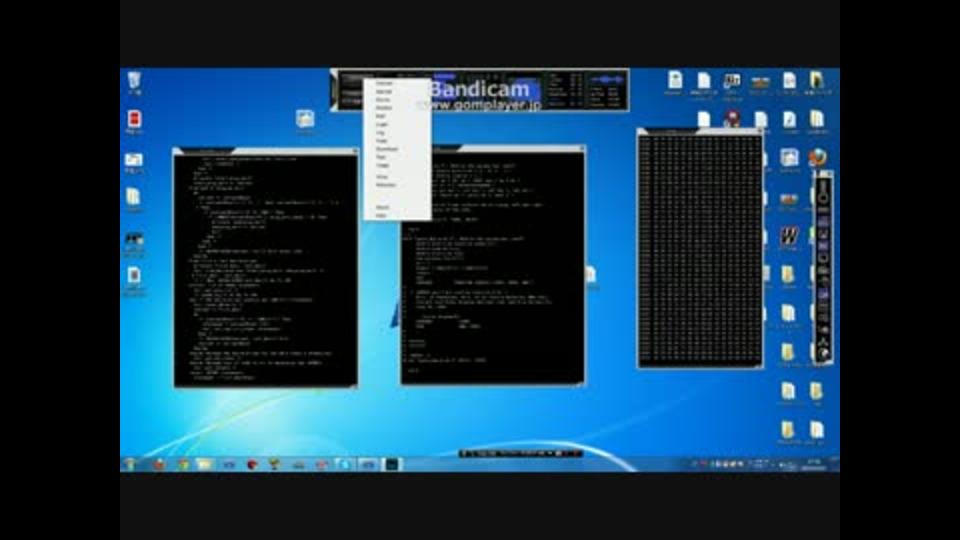The width and height of the screenshot is (960, 540).
Task: Launch the Firefox shortcut on the desktop
Action: pos(817,157)
